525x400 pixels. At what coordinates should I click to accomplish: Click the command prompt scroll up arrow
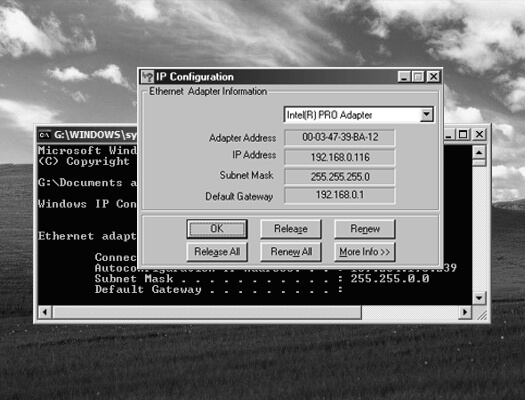479,153
